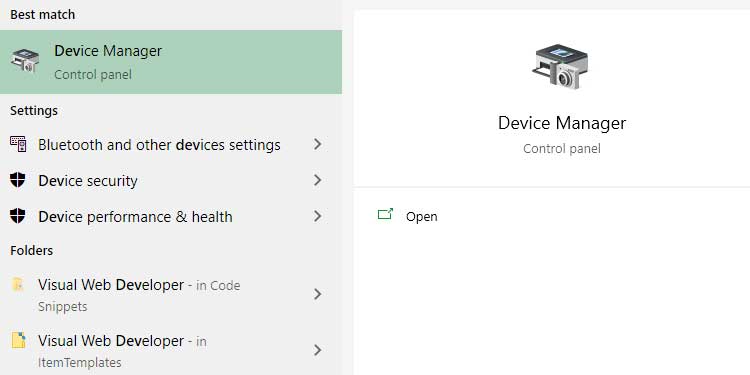Image resolution: width=750 pixels, height=375 pixels.
Task: Expand Device performance & health chevron
Action: [x=318, y=216]
